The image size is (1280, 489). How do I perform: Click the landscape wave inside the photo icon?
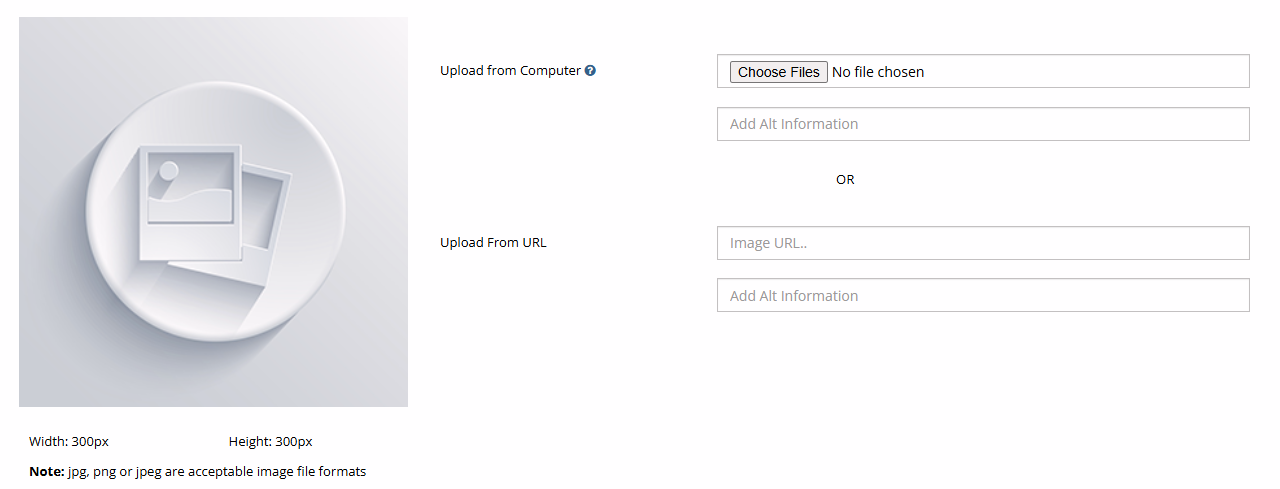tap(190, 202)
